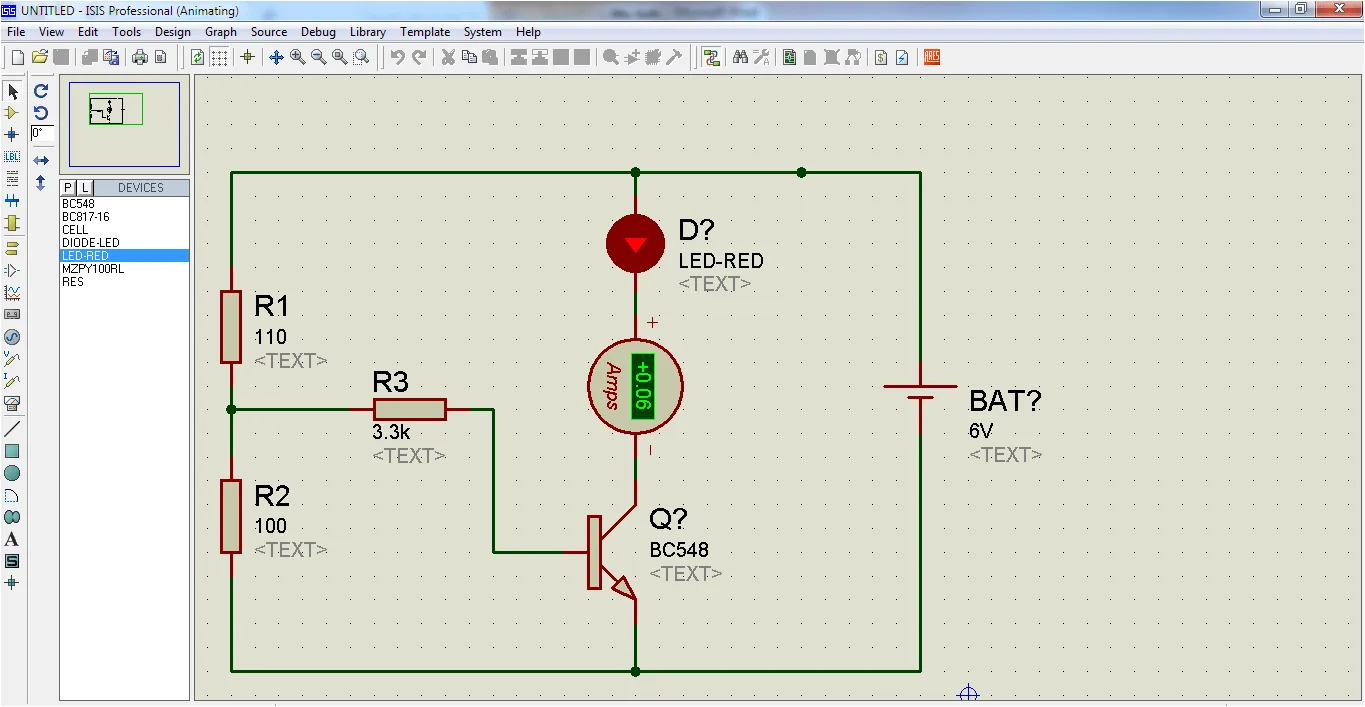The width and height of the screenshot is (1365, 707).
Task: Select the virtual instruments mode tool
Action: tap(12, 403)
